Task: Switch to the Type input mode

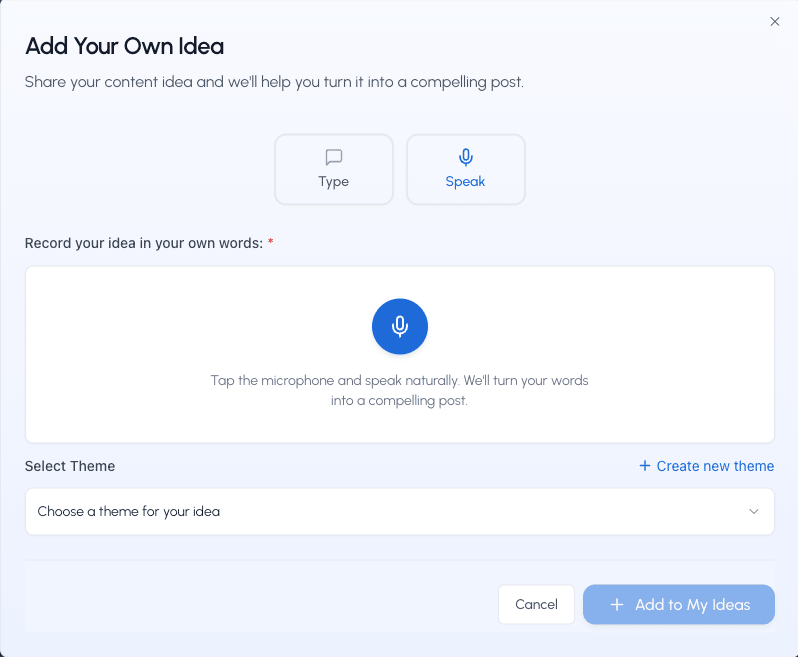Action: (x=334, y=169)
